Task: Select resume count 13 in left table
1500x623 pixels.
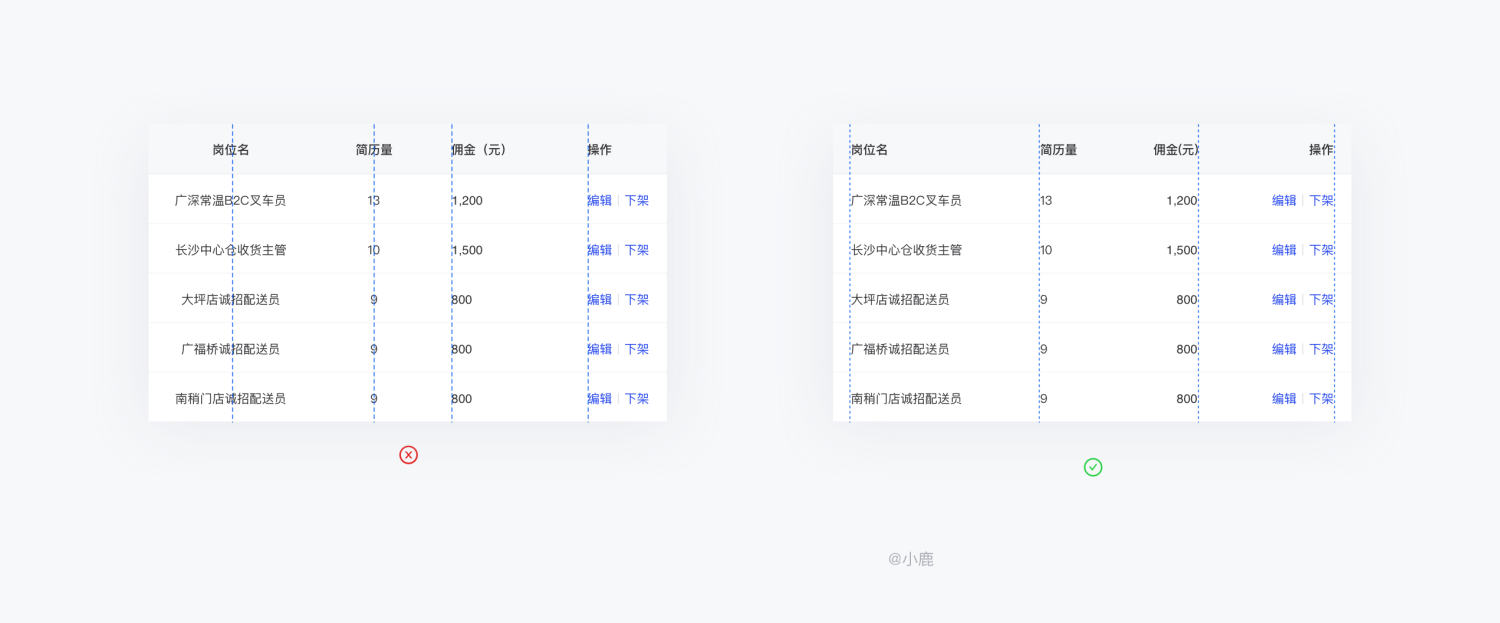Action: point(374,200)
